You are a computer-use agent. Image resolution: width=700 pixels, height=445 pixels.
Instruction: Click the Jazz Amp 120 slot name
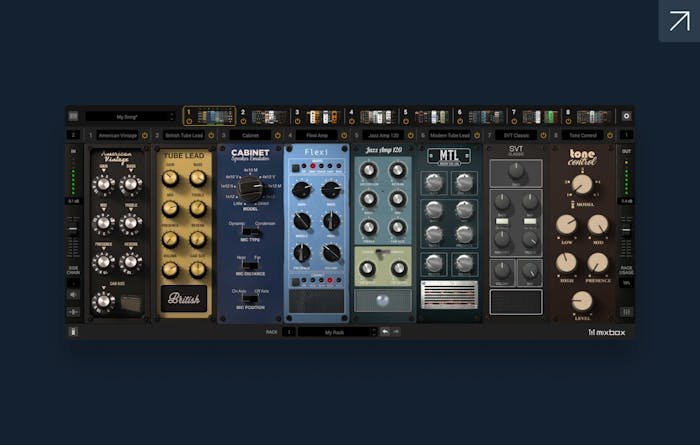click(383, 135)
